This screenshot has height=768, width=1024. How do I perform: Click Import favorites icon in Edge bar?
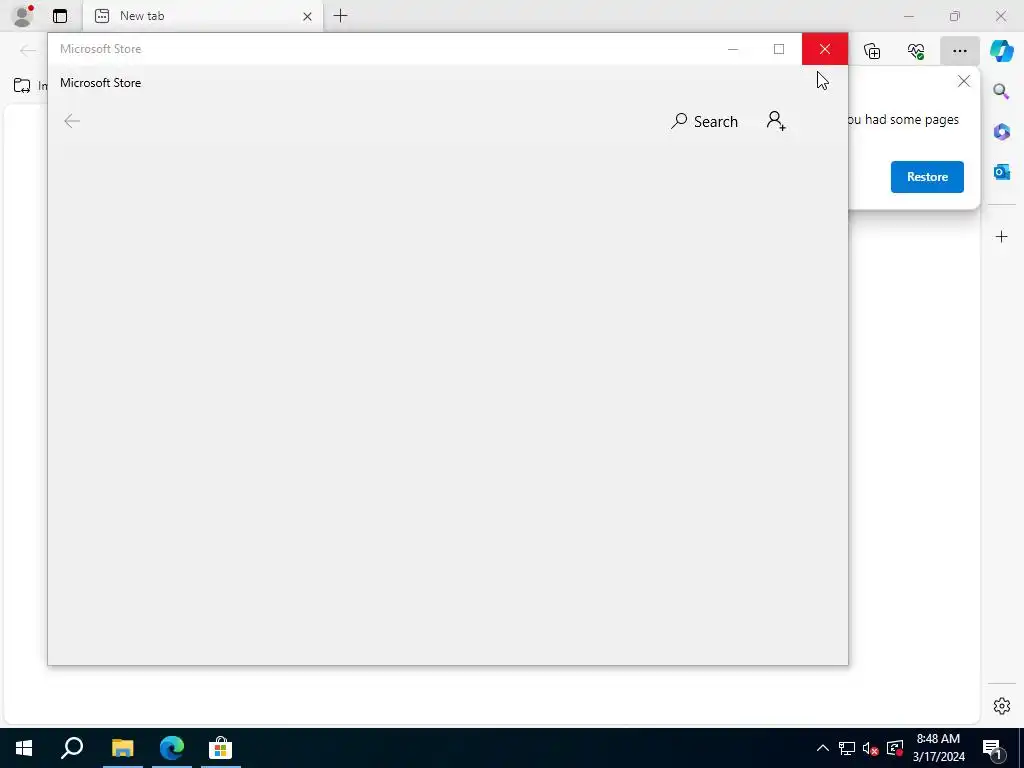click(x=22, y=86)
